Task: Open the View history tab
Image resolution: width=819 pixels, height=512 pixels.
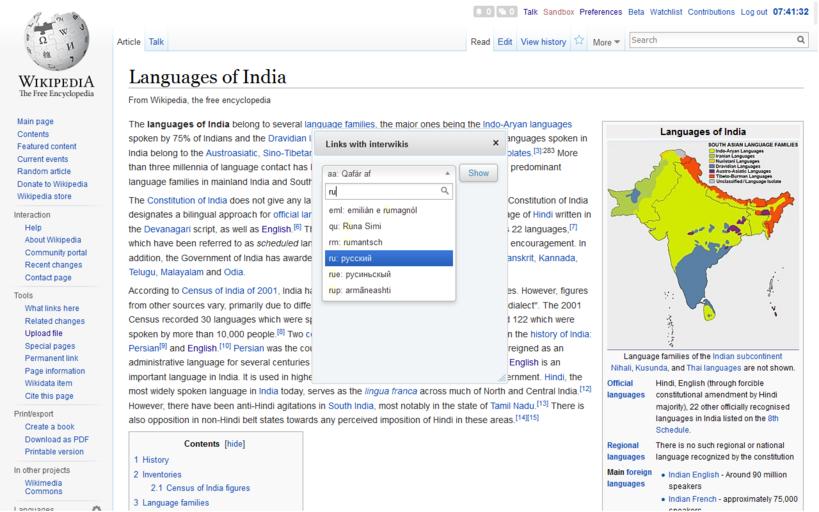Action: click(x=543, y=42)
